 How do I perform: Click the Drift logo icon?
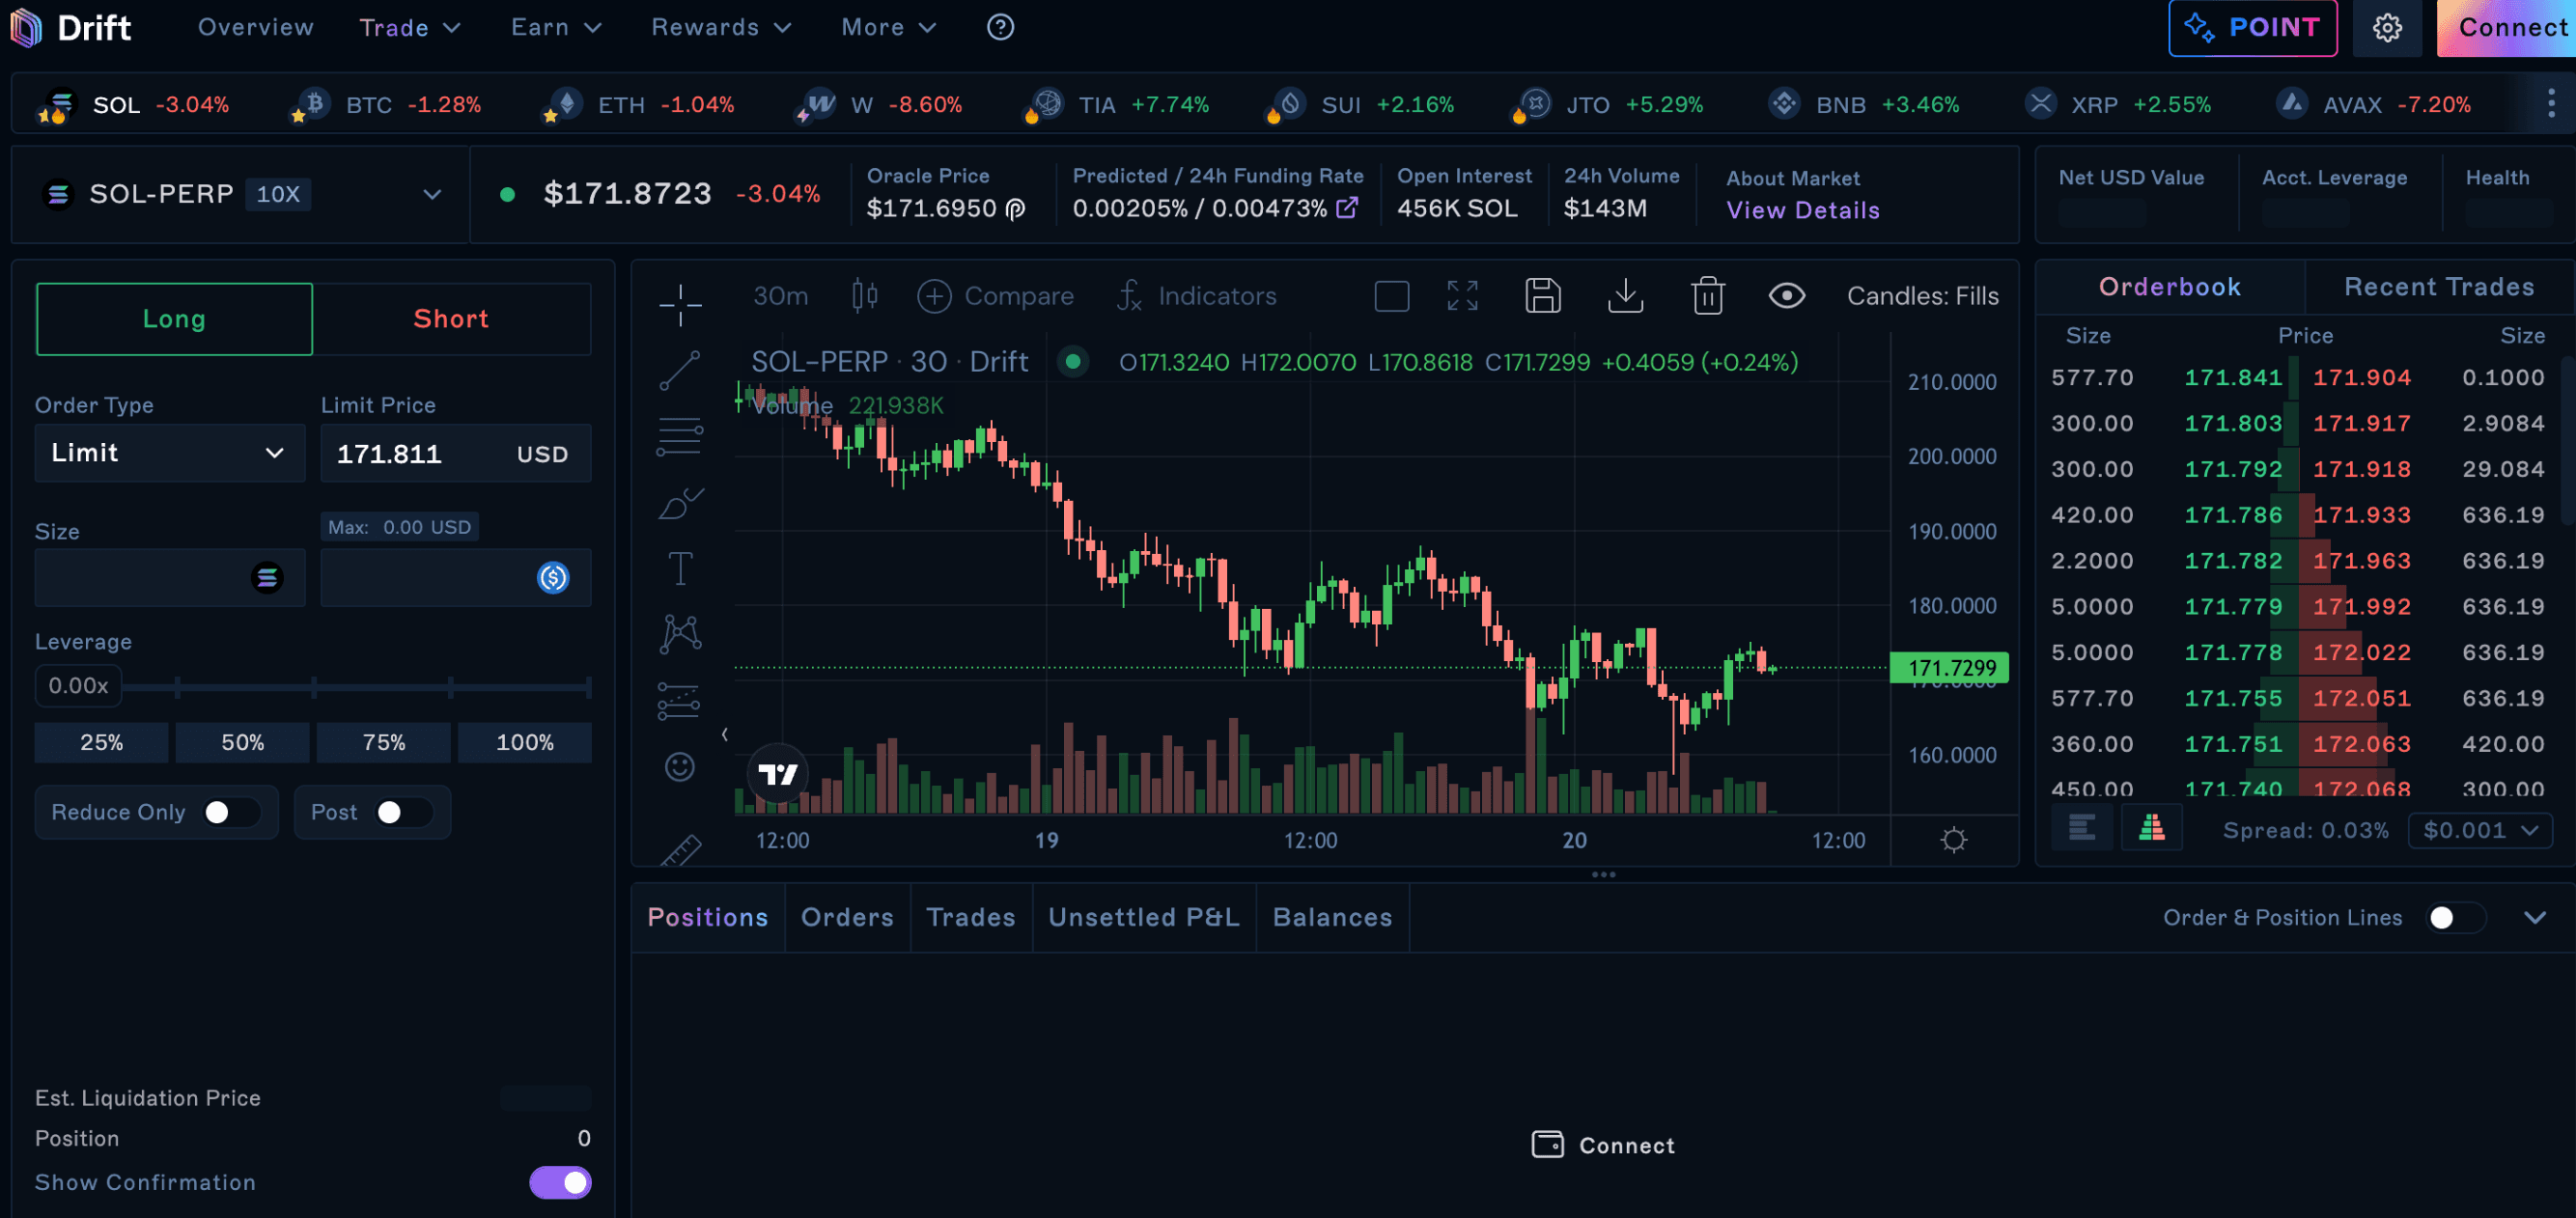[26, 27]
